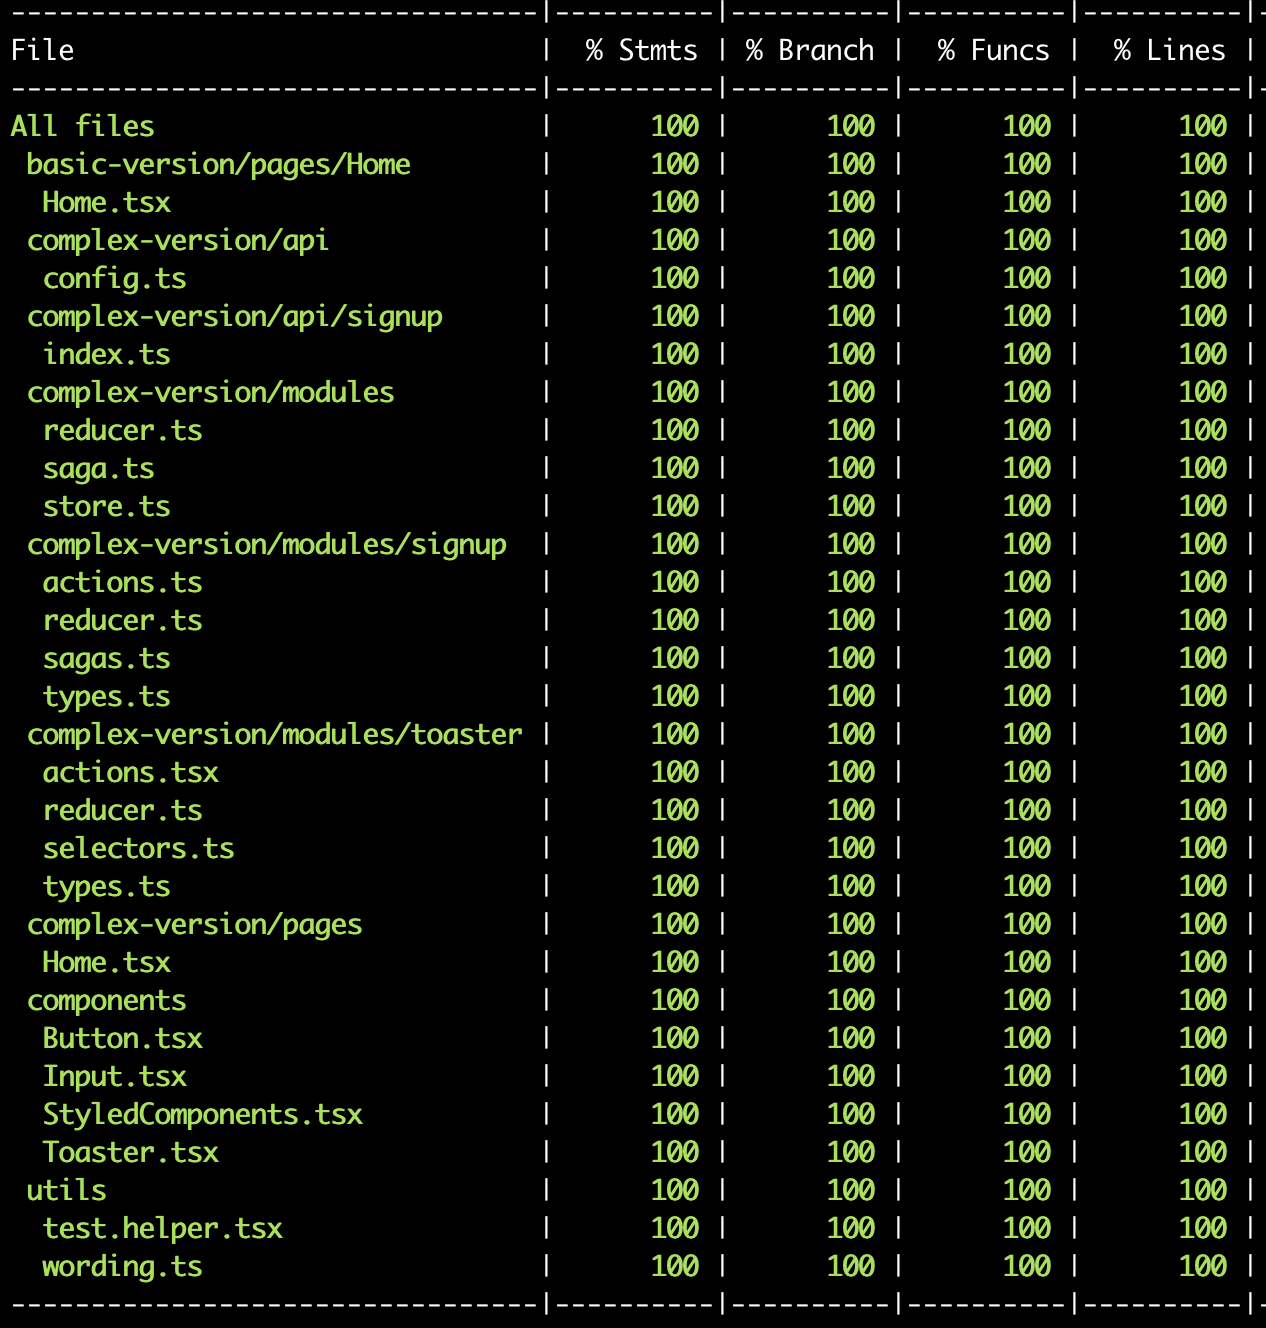Click "reducer.ts" listed under complex-version/modules/signup
The width and height of the screenshot is (1266, 1328).
pos(123,620)
